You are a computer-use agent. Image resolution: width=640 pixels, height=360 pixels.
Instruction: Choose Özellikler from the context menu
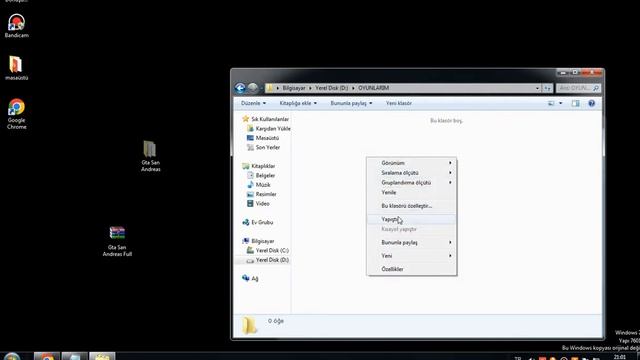pos(411,269)
